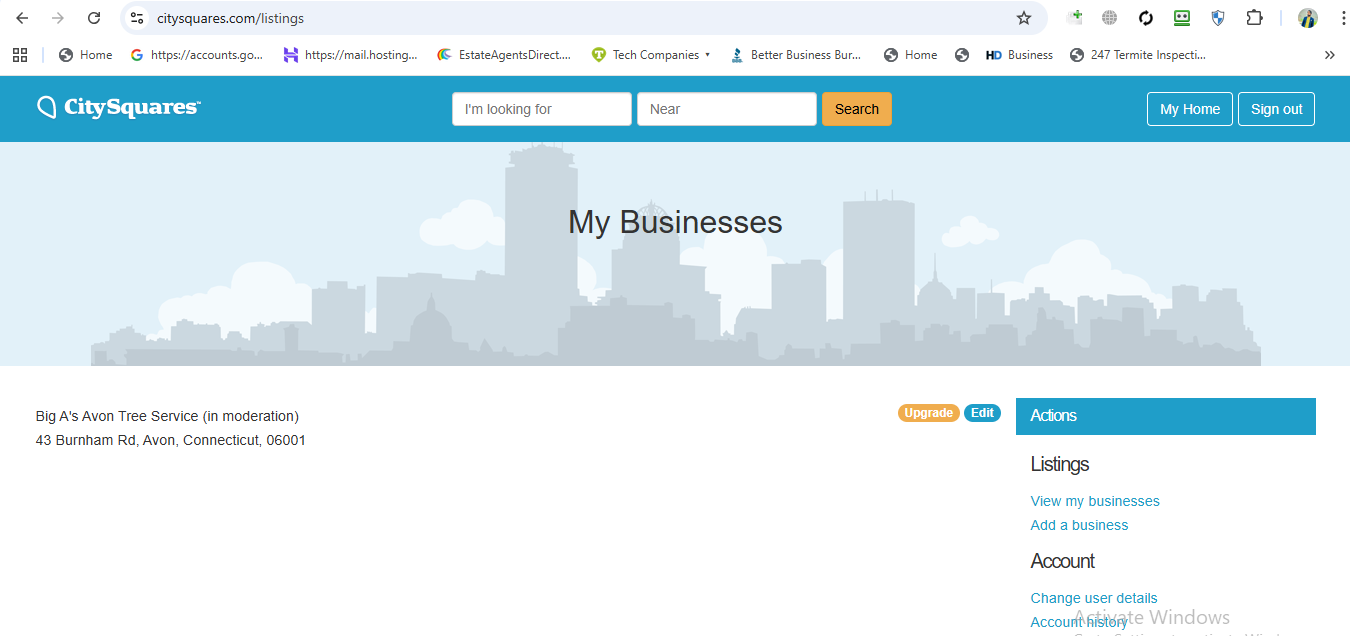Screen dimensions: 1350x636
Task: Open the browser Extensions puzzle icon
Action: coord(1254,18)
